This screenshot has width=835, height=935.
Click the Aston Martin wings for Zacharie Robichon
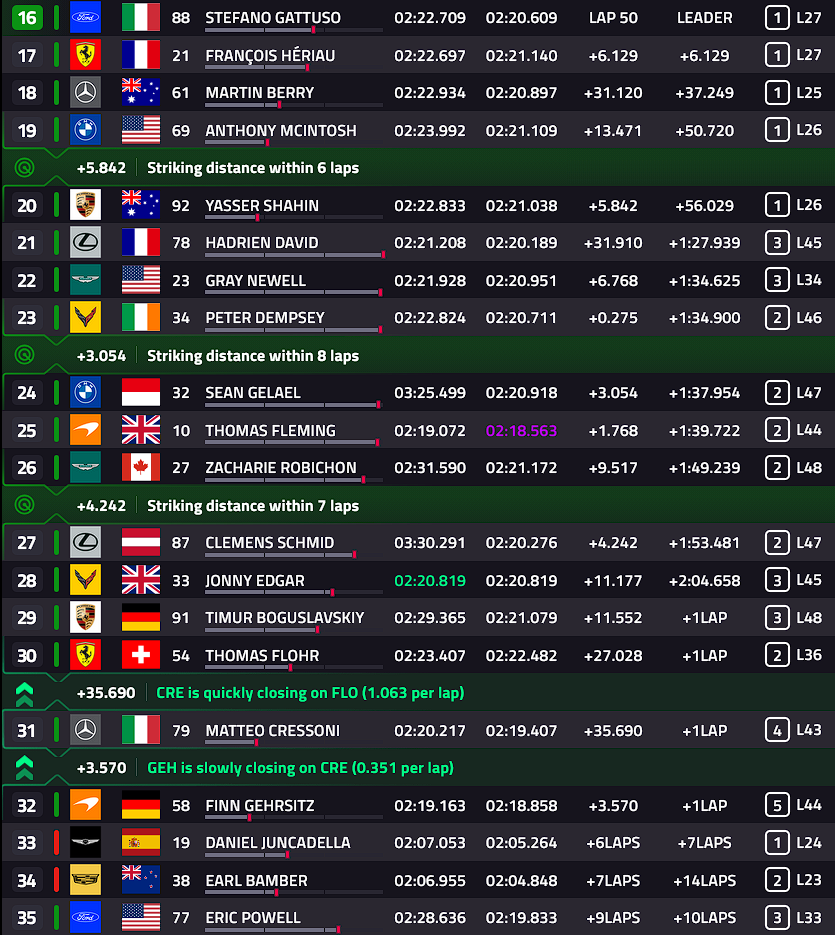tap(85, 468)
